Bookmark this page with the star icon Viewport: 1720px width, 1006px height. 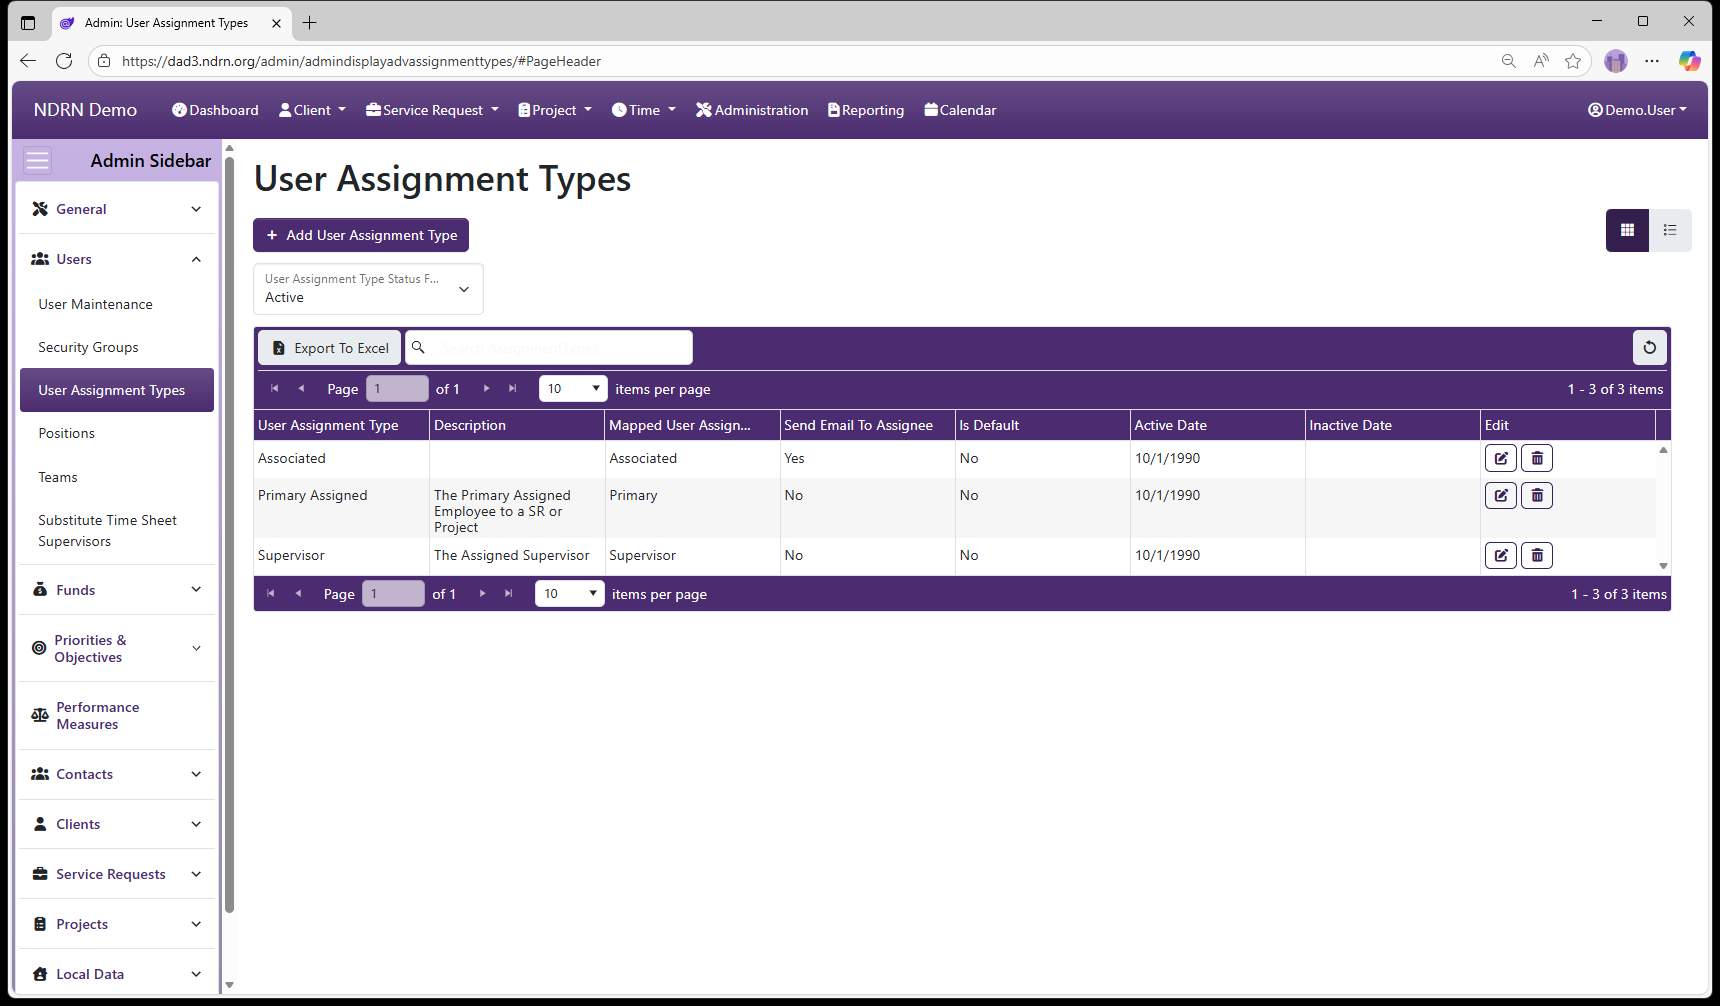[x=1573, y=61]
